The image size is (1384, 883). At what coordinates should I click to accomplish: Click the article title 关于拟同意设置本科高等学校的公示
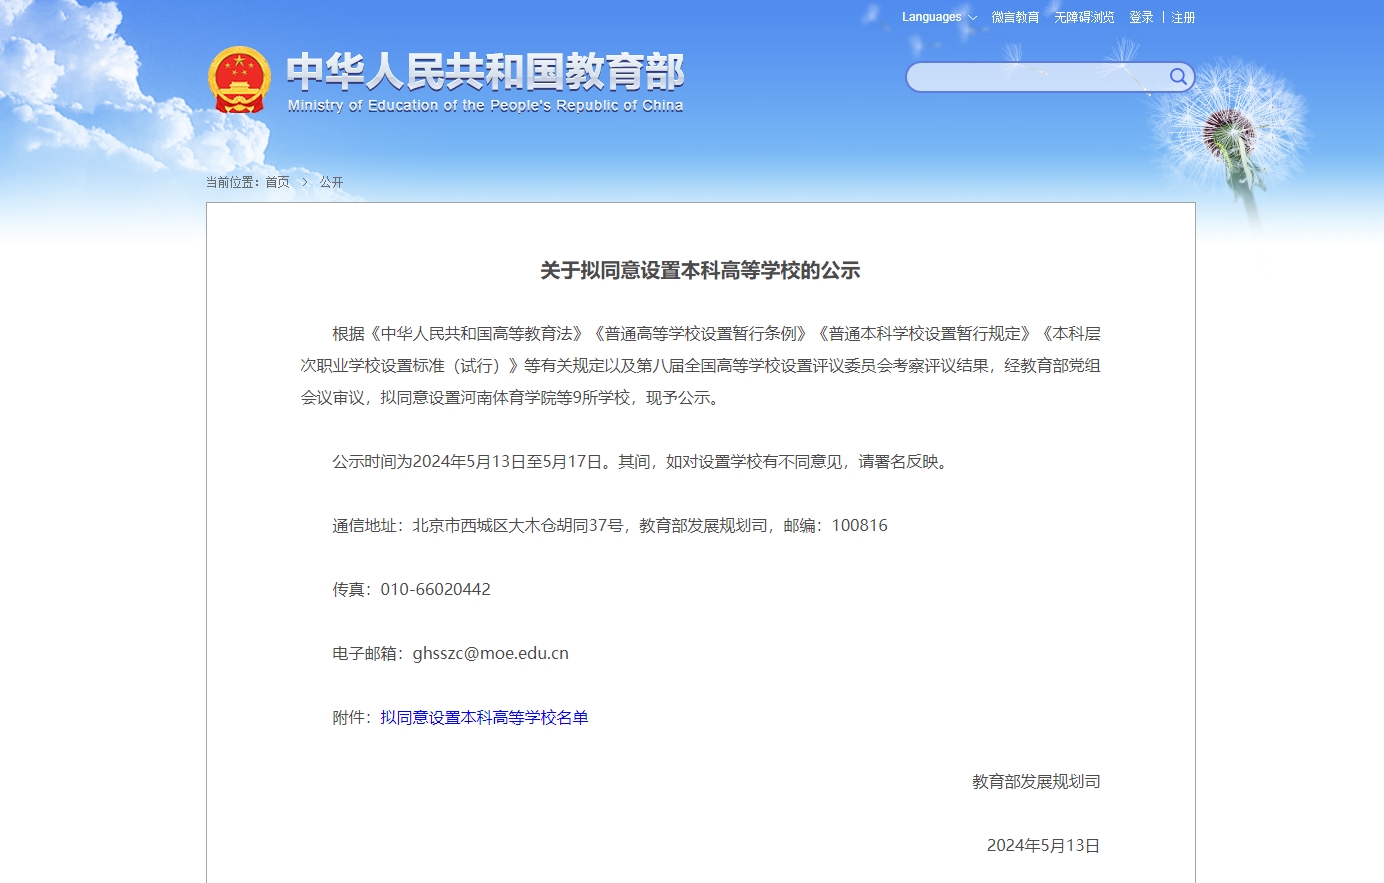click(700, 270)
